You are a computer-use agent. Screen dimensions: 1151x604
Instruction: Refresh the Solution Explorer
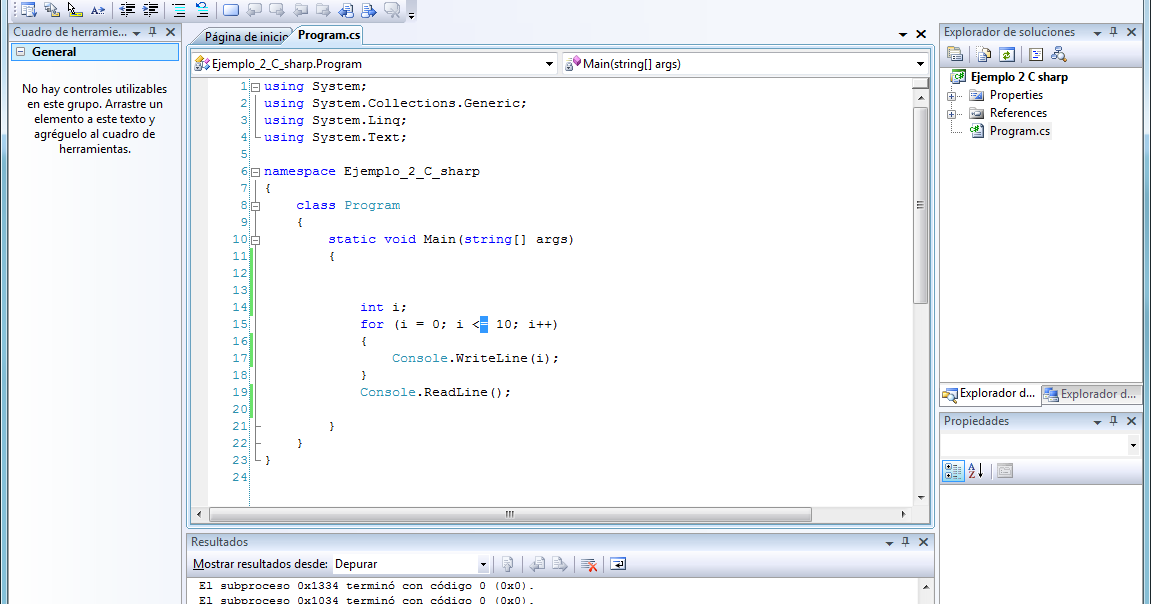[x=1008, y=54]
